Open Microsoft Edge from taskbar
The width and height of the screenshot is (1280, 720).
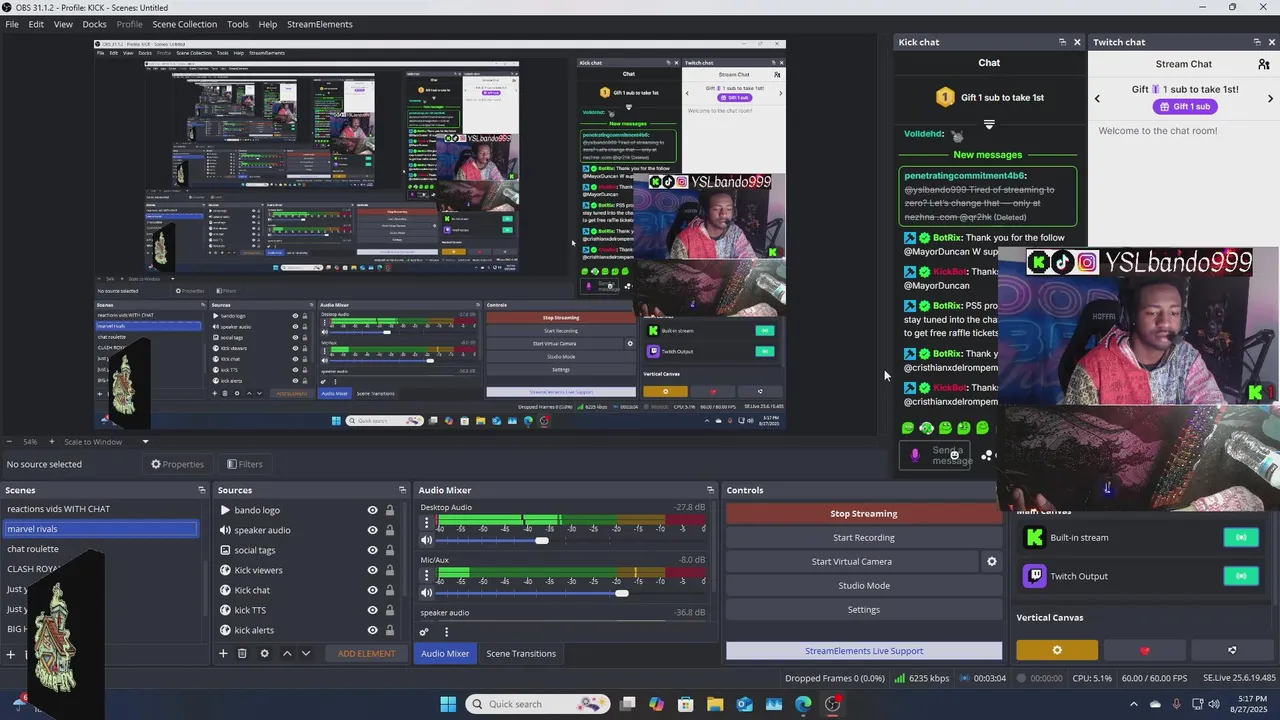coord(803,704)
